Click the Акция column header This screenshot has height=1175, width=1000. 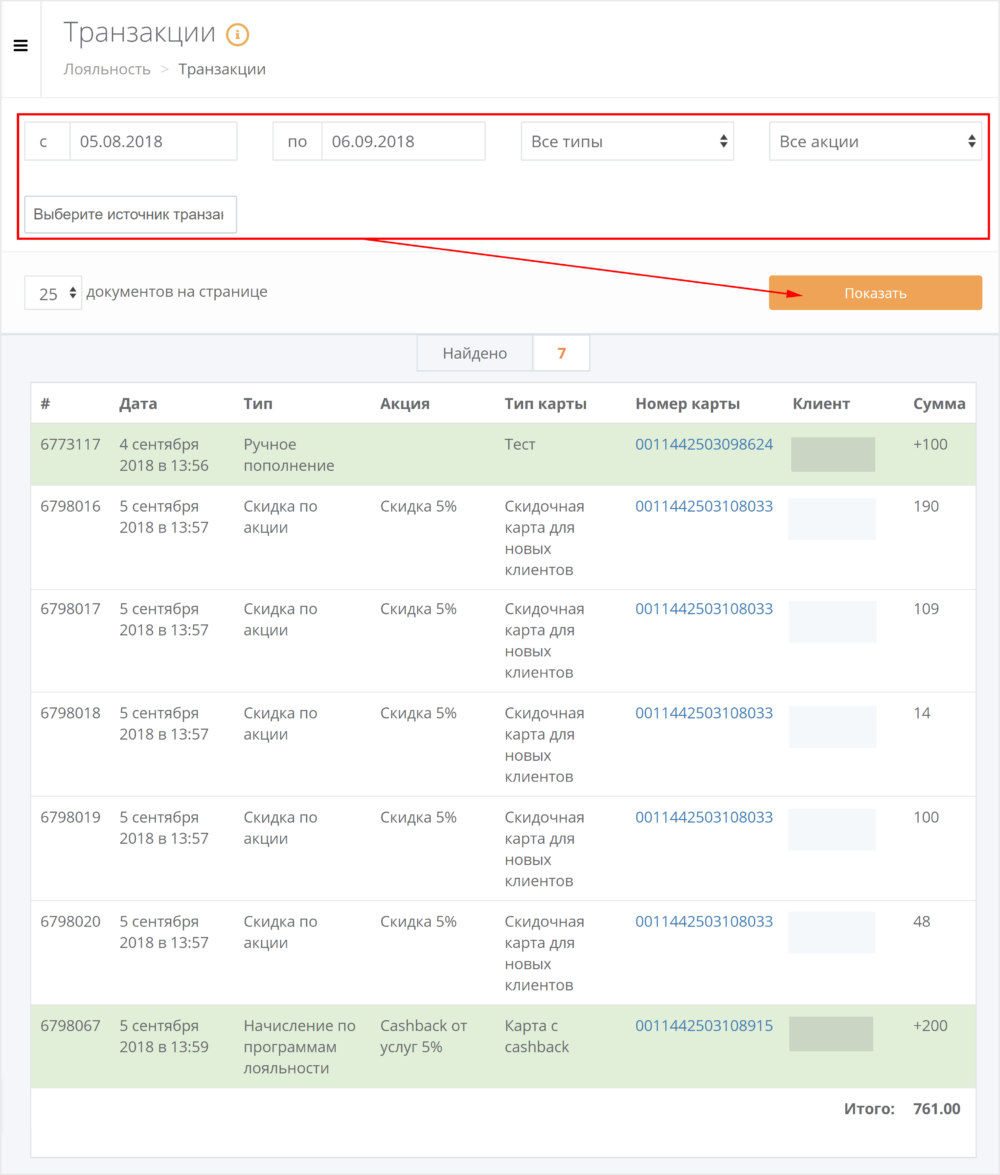coord(405,404)
